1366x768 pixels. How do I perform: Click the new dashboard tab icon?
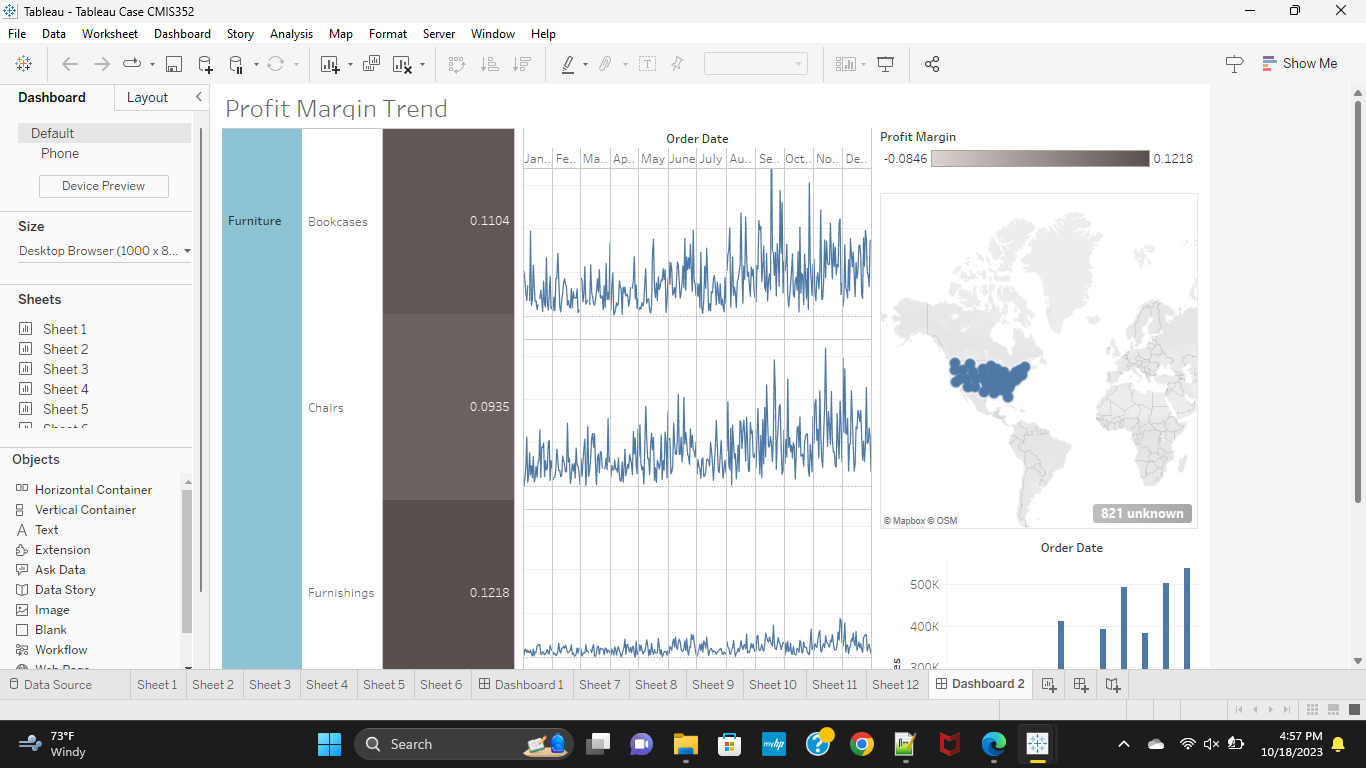[x=1081, y=685]
